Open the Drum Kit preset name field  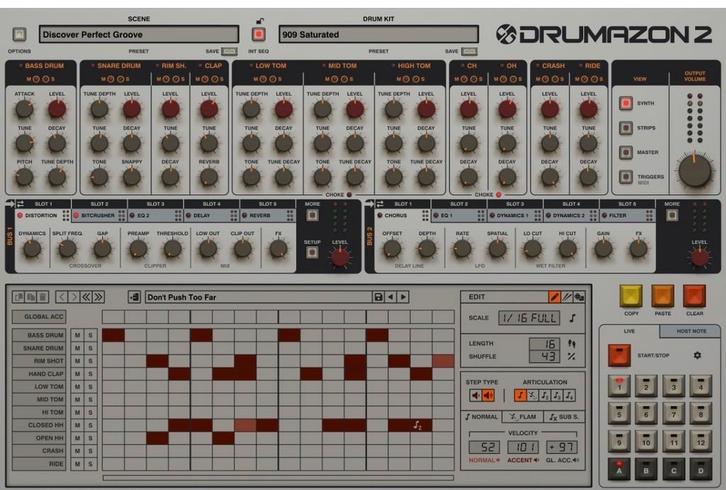click(378, 34)
